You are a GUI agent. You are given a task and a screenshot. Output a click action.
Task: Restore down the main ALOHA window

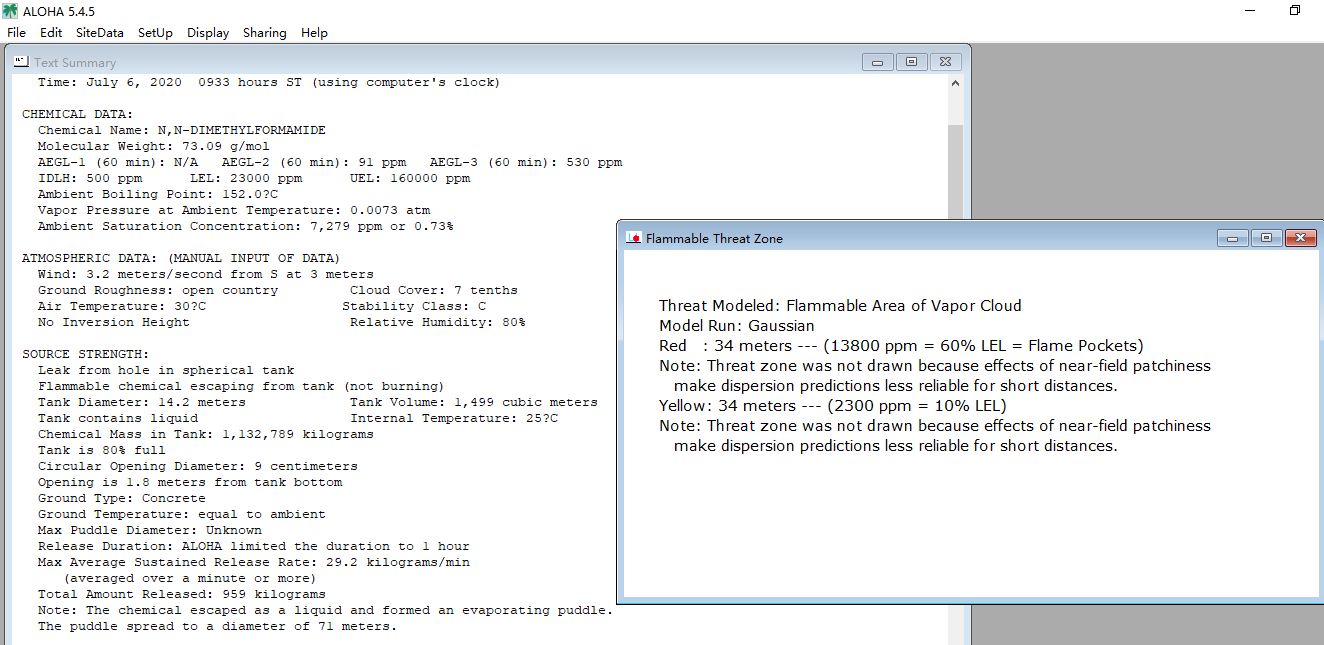[x=1295, y=10]
